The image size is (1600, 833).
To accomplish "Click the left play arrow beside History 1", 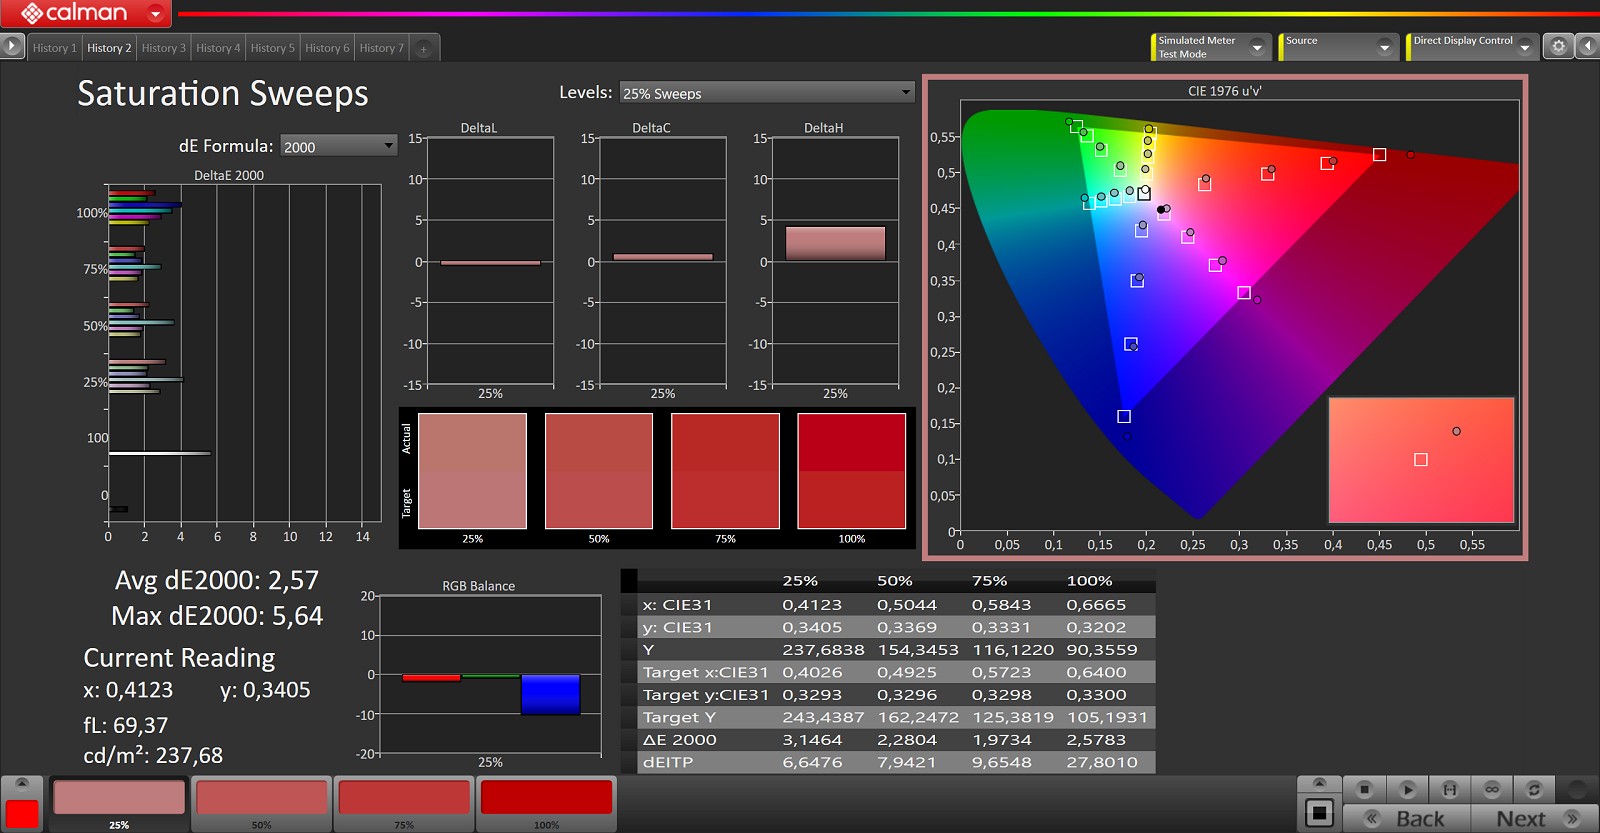I will pyautogui.click(x=12, y=46).
